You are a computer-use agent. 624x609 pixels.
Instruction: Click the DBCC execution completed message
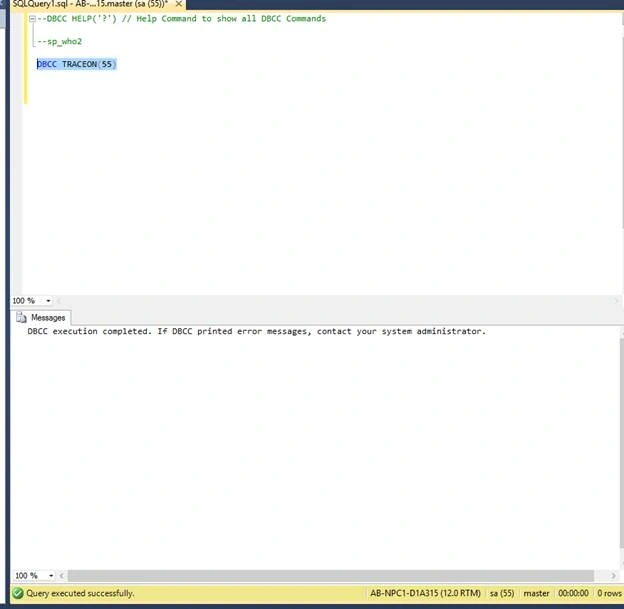tap(257, 331)
